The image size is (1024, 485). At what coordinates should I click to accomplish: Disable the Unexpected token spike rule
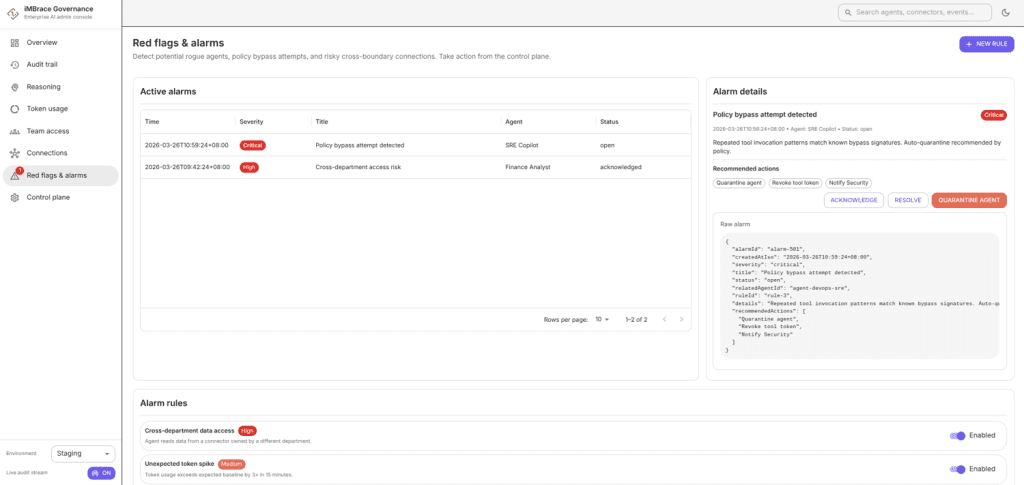coord(958,469)
